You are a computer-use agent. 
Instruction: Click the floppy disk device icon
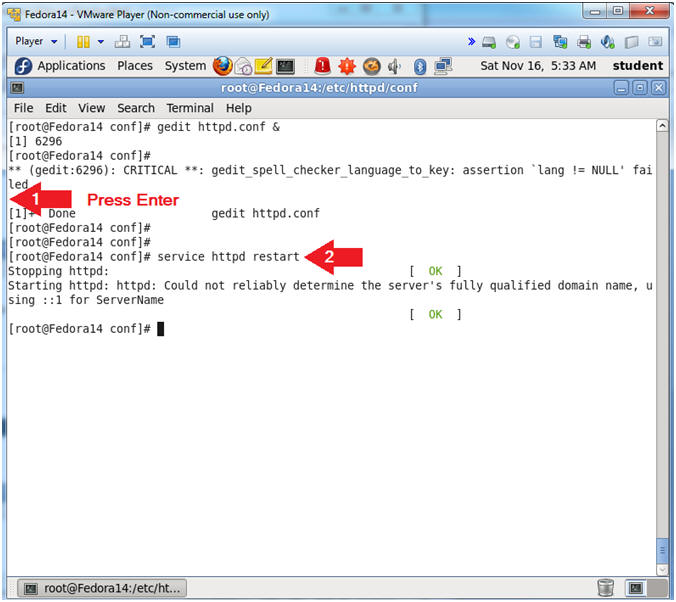tap(535, 42)
